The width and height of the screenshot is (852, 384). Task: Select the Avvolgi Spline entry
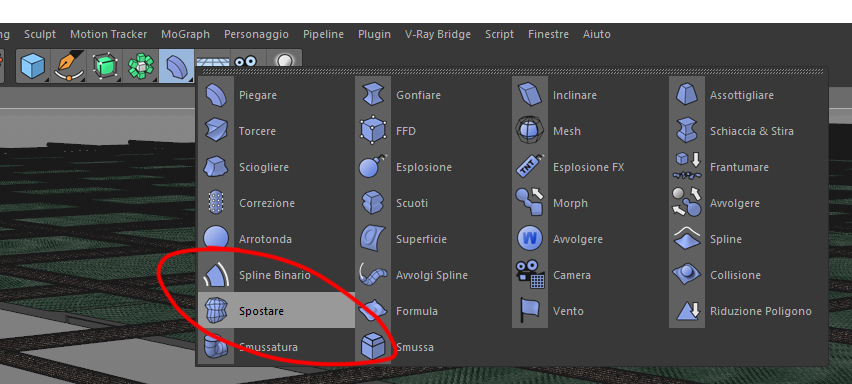[x=432, y=275]
